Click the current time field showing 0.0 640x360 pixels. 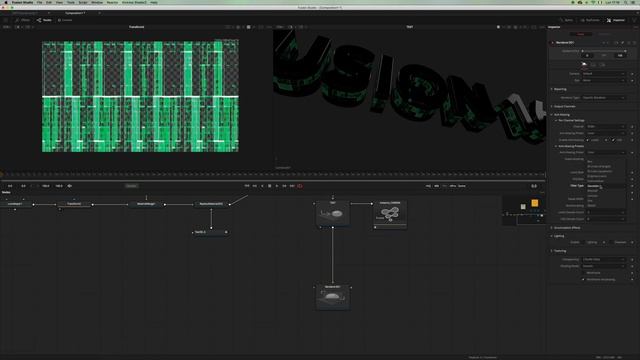tap(534, 186)
